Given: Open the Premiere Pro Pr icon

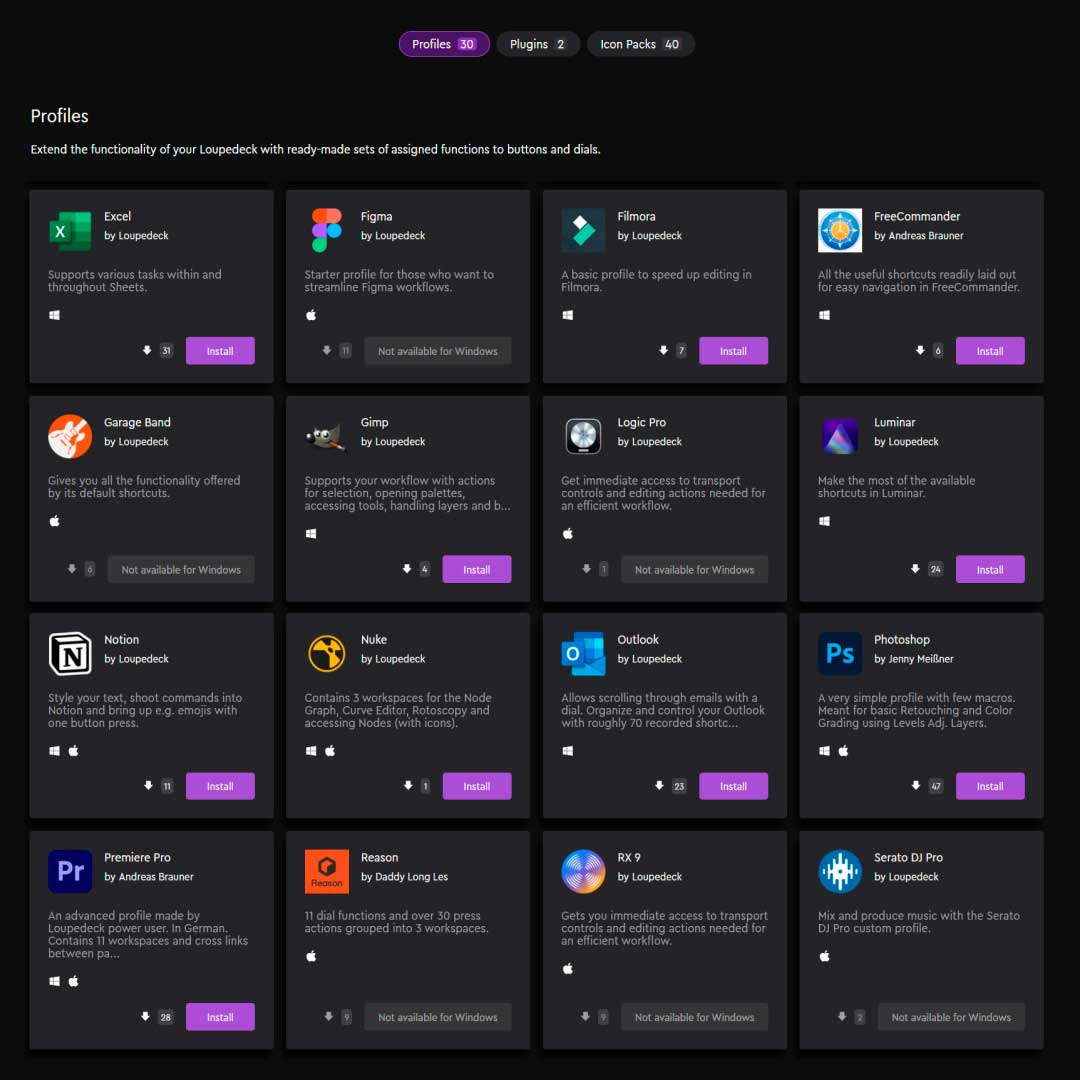Looking at the screenshot, I should 70,871.
